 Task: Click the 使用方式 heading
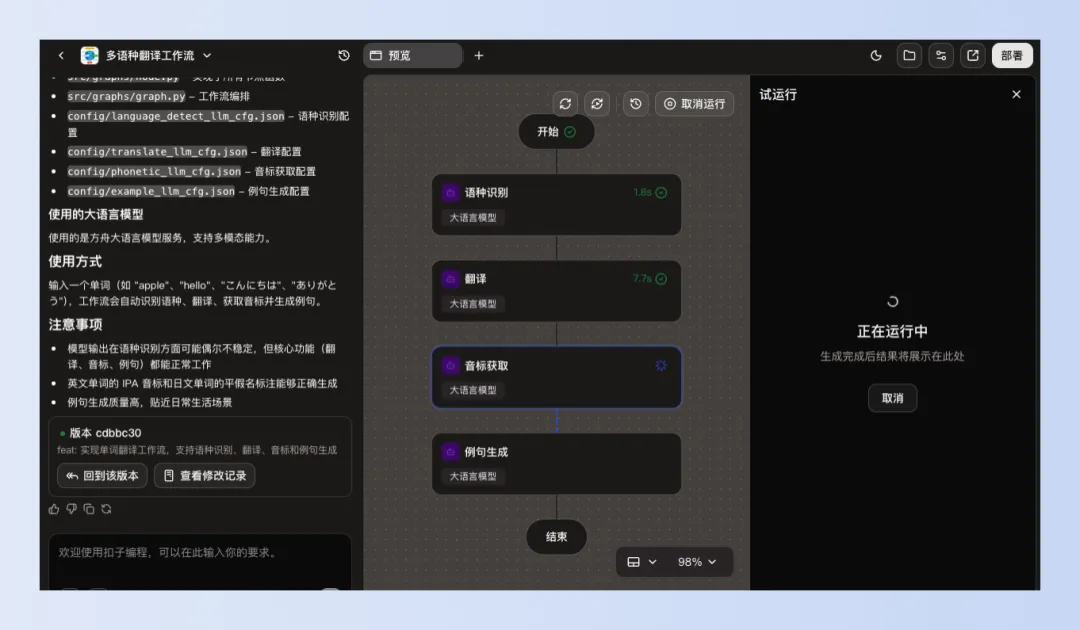[x=75, y=262]
